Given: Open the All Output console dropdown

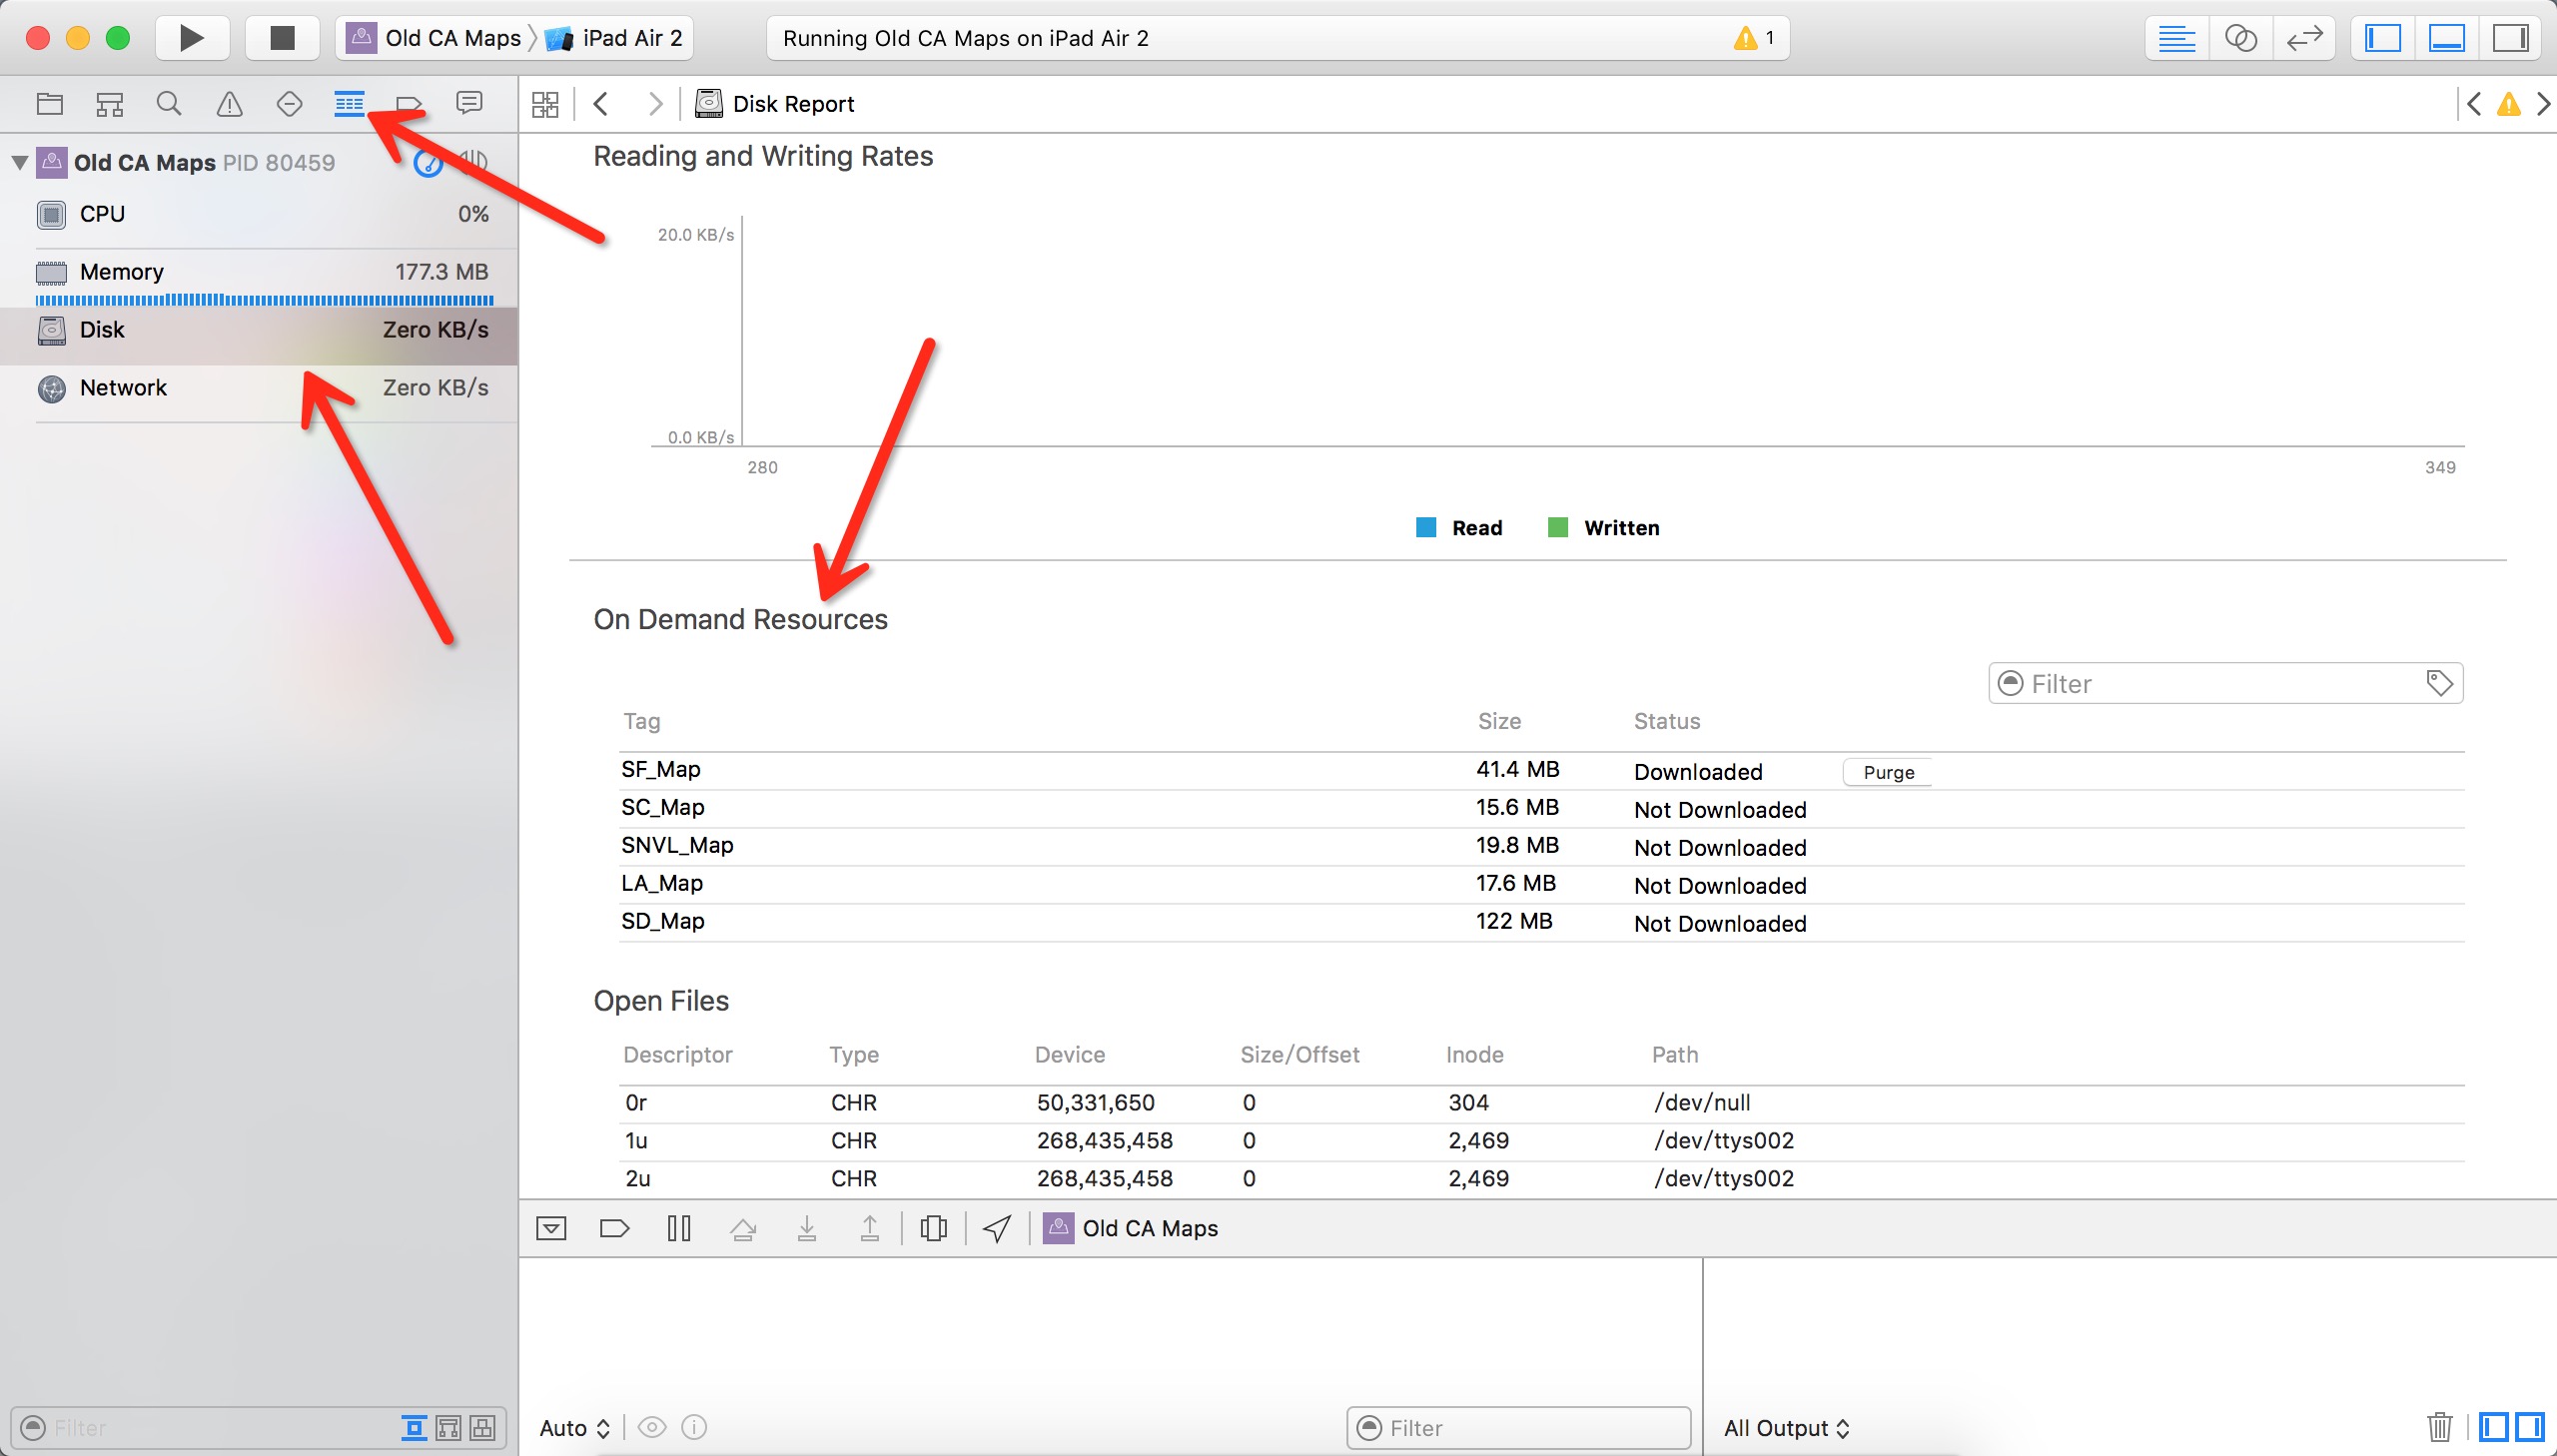Looking at the screenshot, I should pos(1786,1428).
